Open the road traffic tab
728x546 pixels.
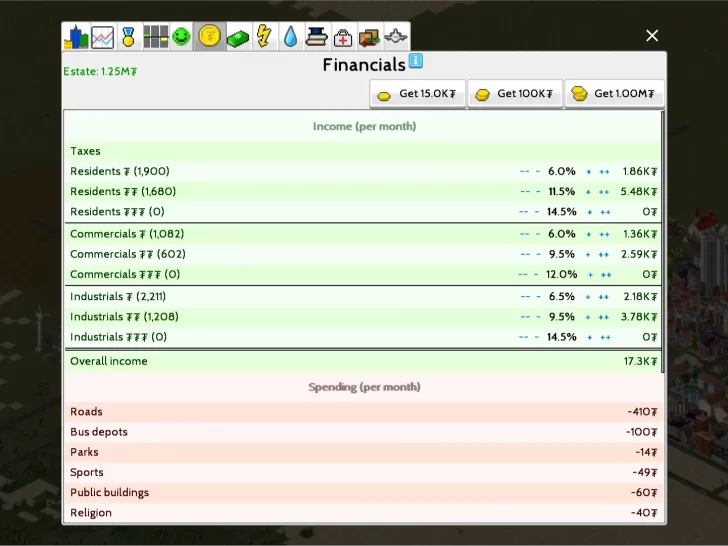(x=155, y=37)
